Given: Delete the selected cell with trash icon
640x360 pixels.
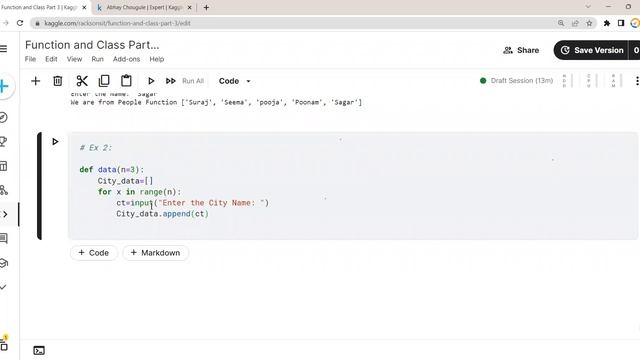Looking at the screenshot, I should point(58,81).
